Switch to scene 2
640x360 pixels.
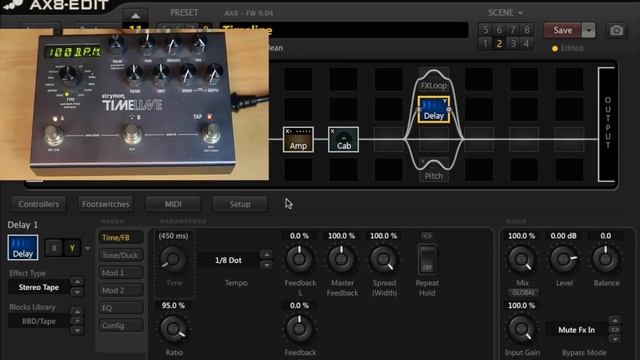click(x=499, y=43)
